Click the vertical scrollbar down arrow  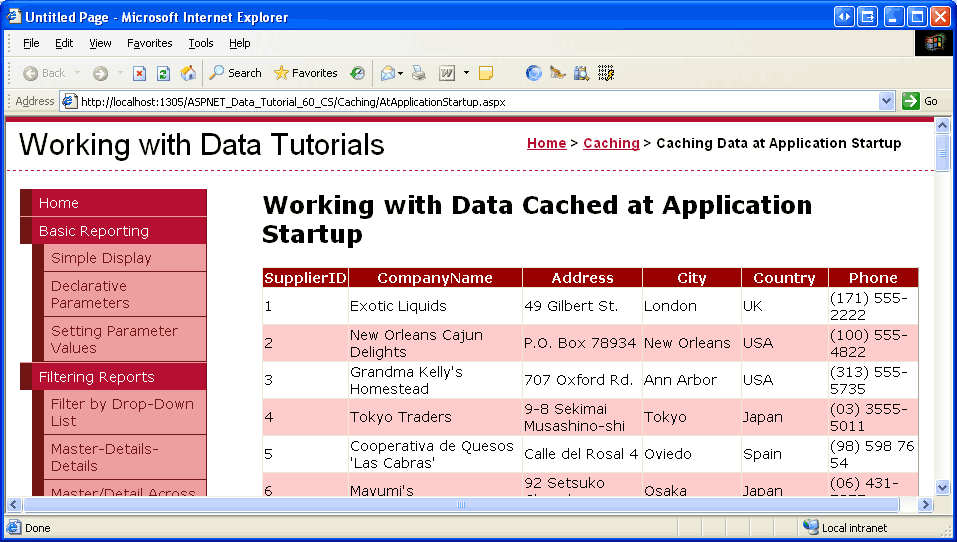tap(942, 487)
